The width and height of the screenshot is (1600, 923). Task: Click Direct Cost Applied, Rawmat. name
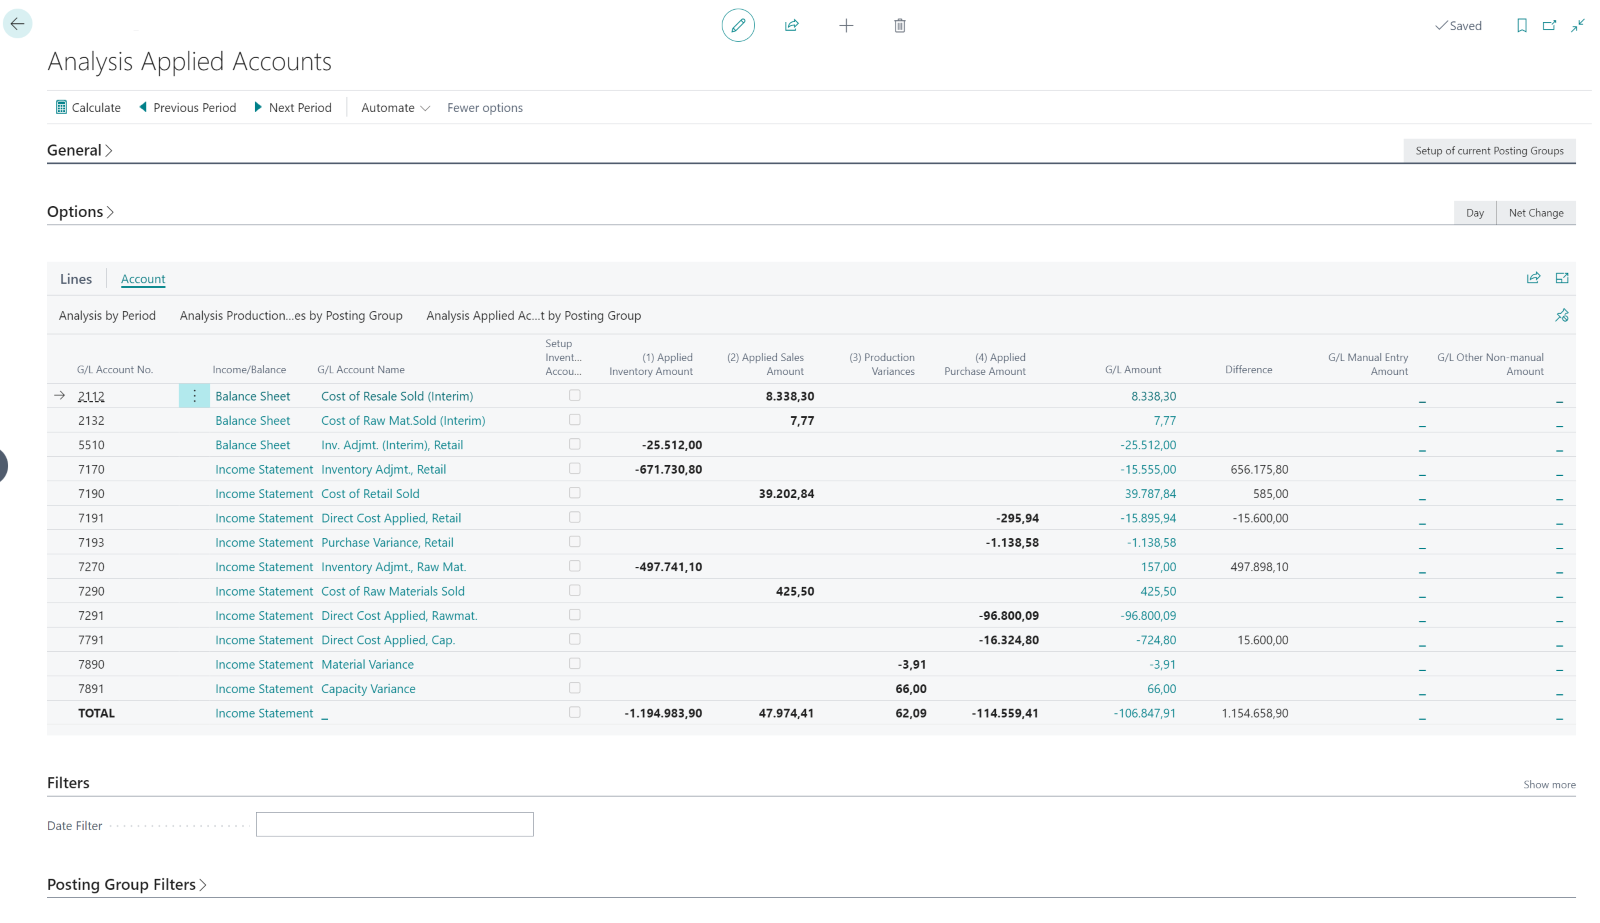tap(399, 615)
